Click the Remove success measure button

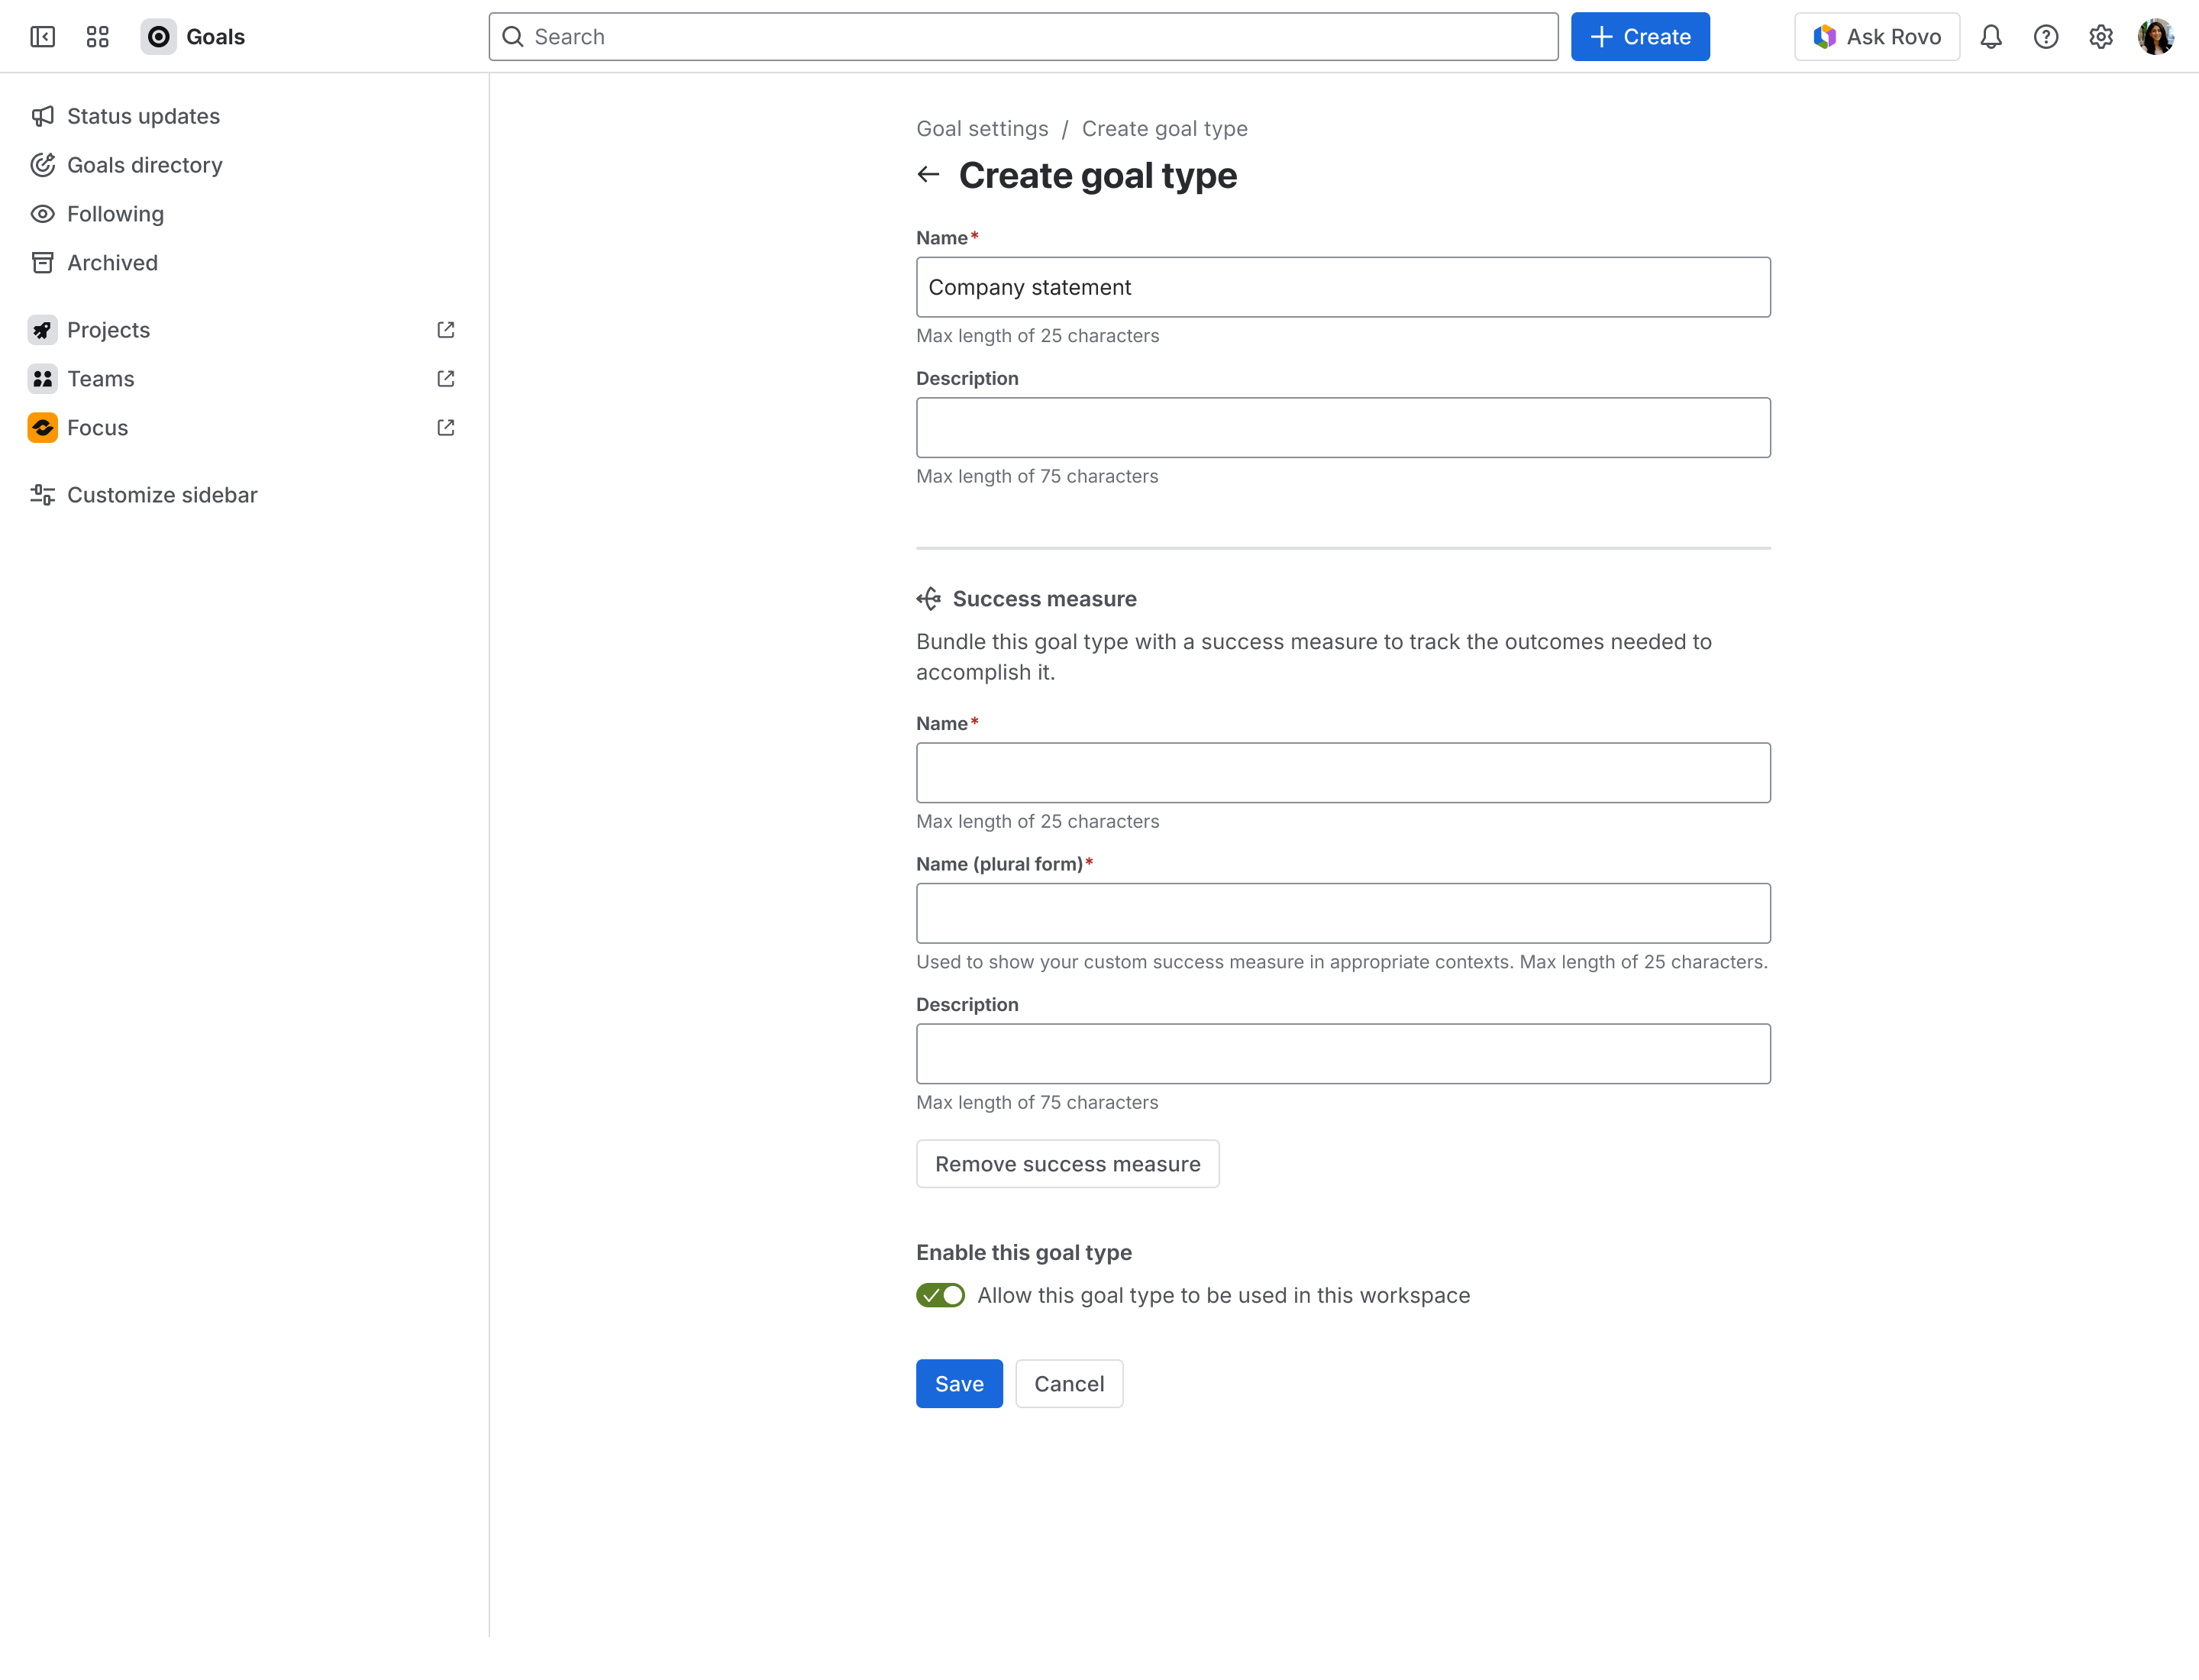click(1067, 1163)
